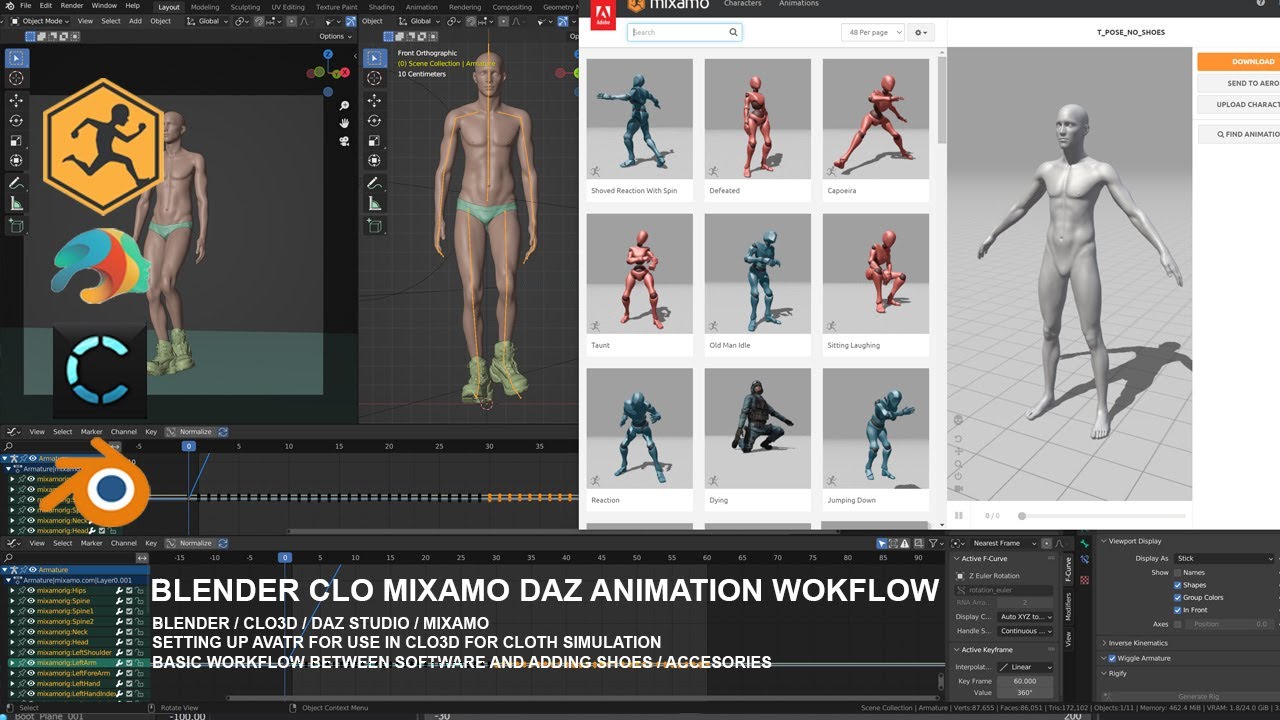The height and width of the screenshot is (720, 1280).
Task: Select the Cursor tool in left Blender viewport
Action: pos(16,78)
